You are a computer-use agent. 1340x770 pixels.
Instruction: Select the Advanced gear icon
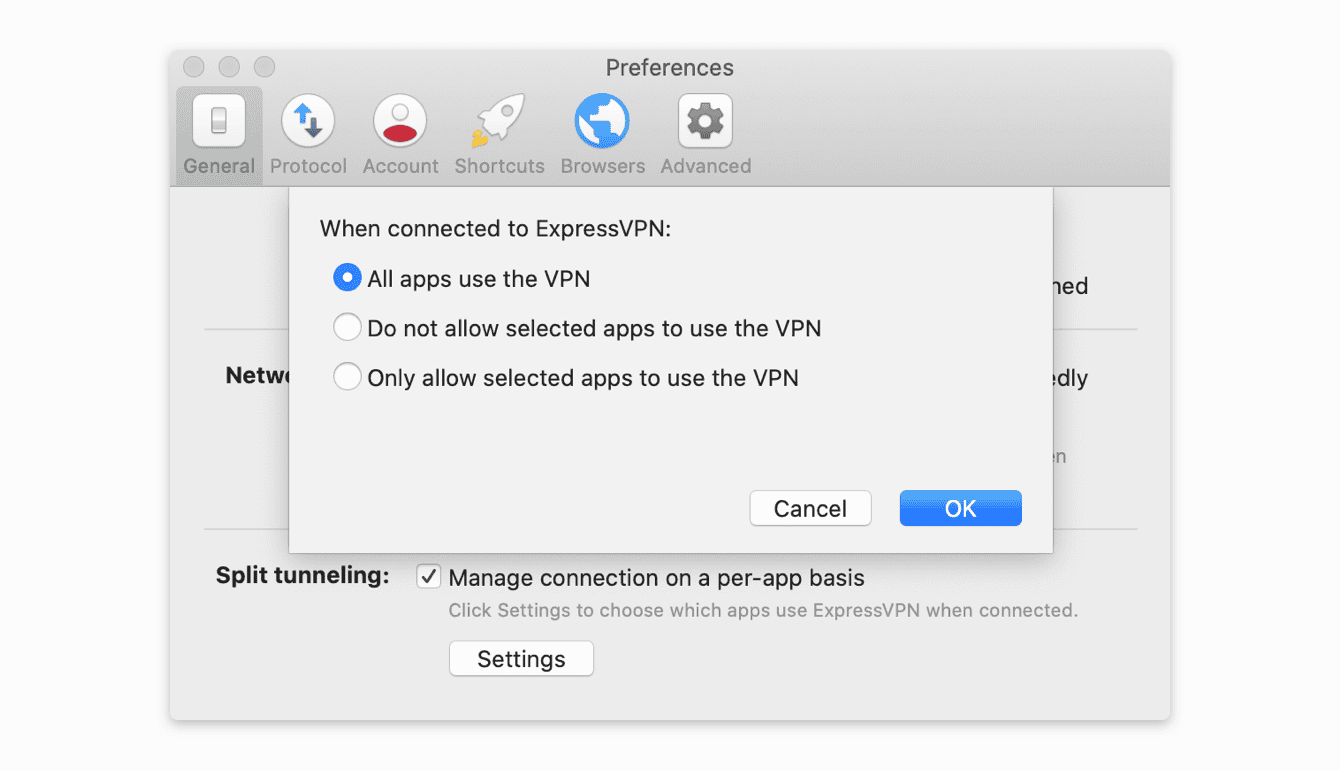(x=705, y=121)
